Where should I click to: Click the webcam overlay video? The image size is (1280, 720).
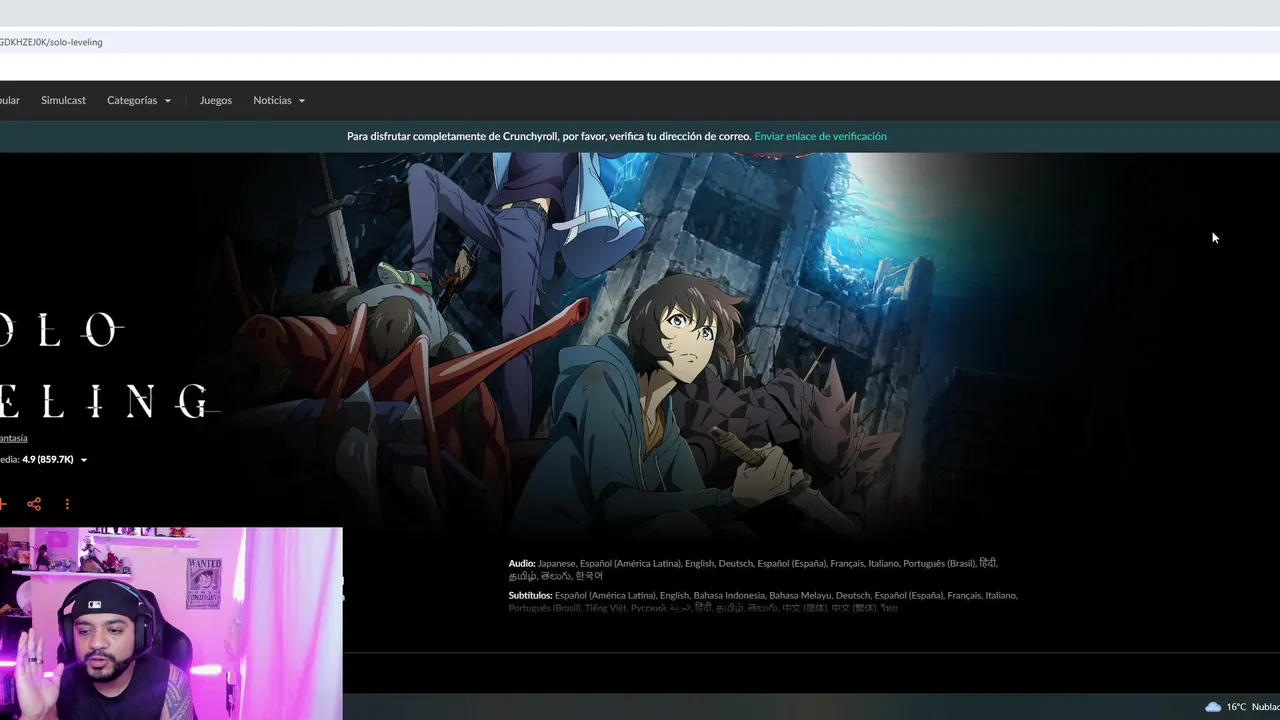tap(171, 624)
